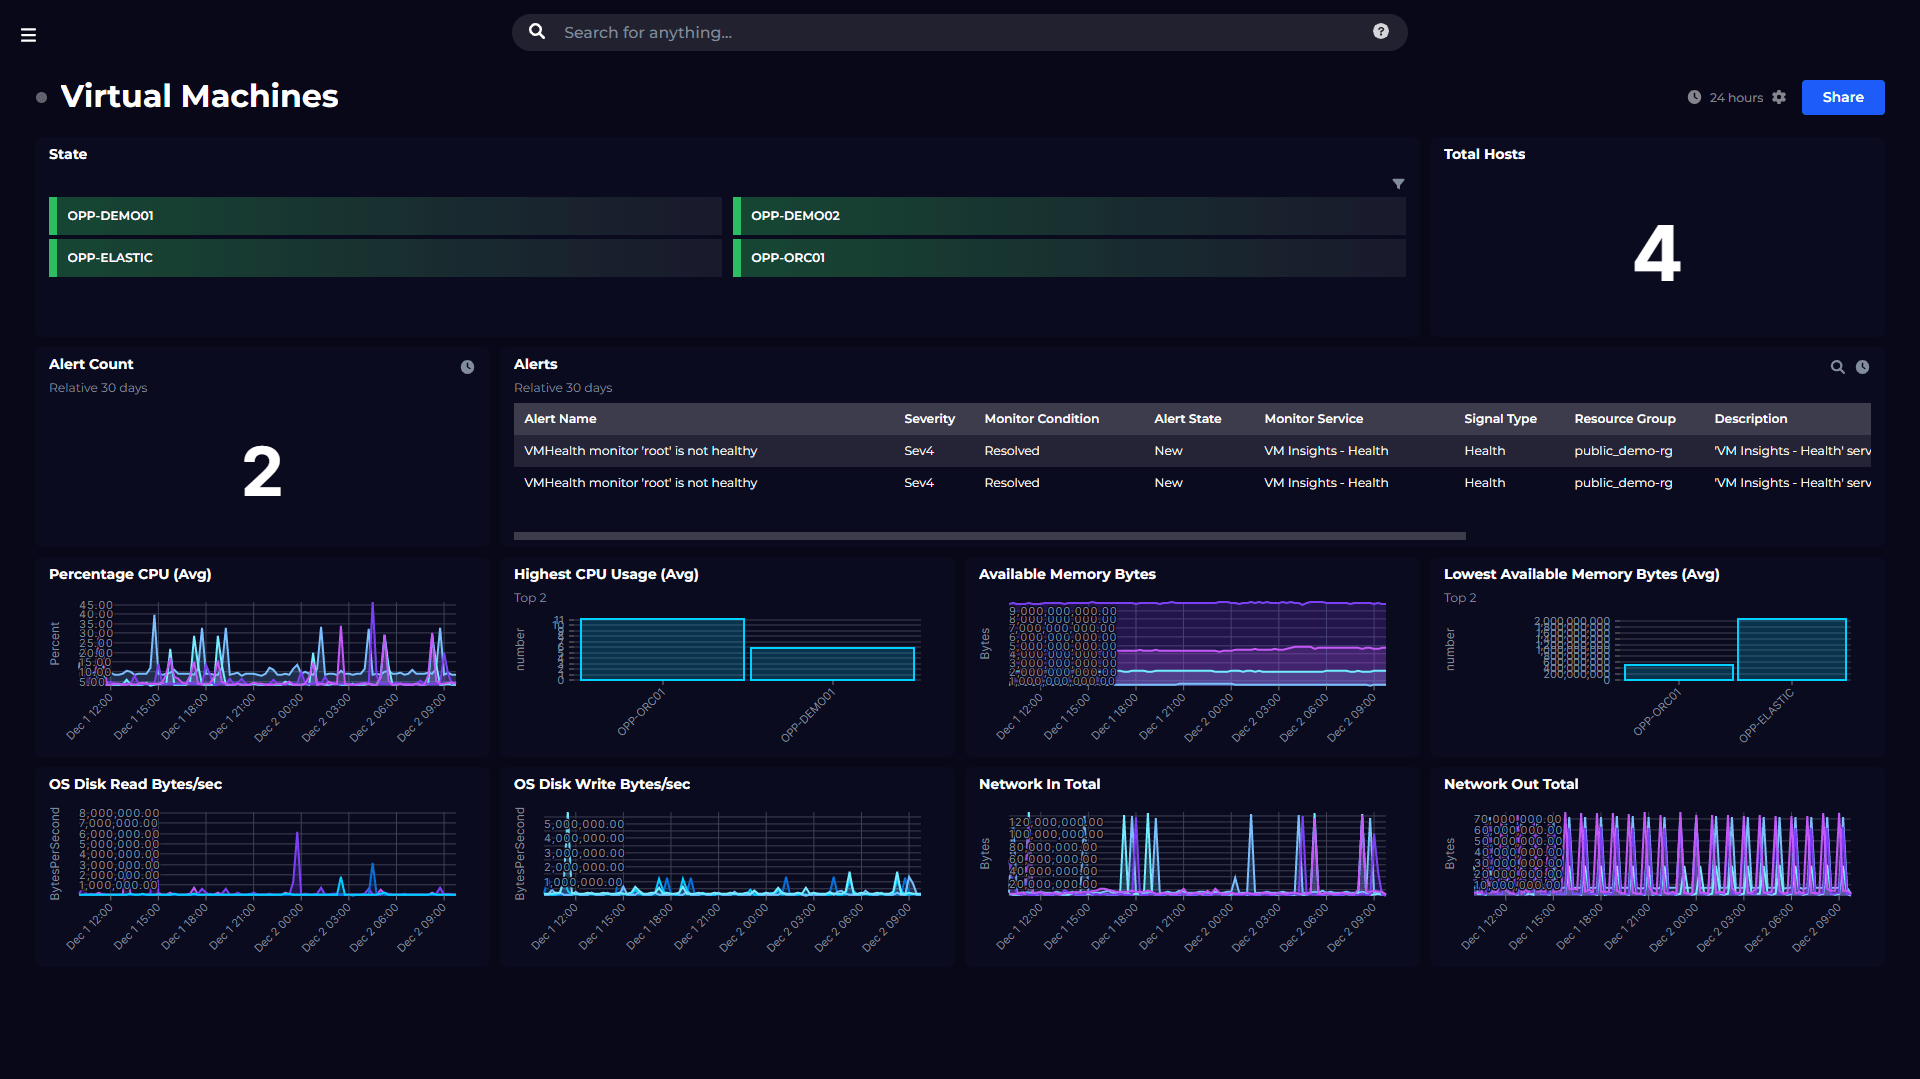Image resolution: width=1920 pixels, height=1079 pixels.
Task: Select the OPP-ELASTIC state block
Action: (x=386, y=258)
